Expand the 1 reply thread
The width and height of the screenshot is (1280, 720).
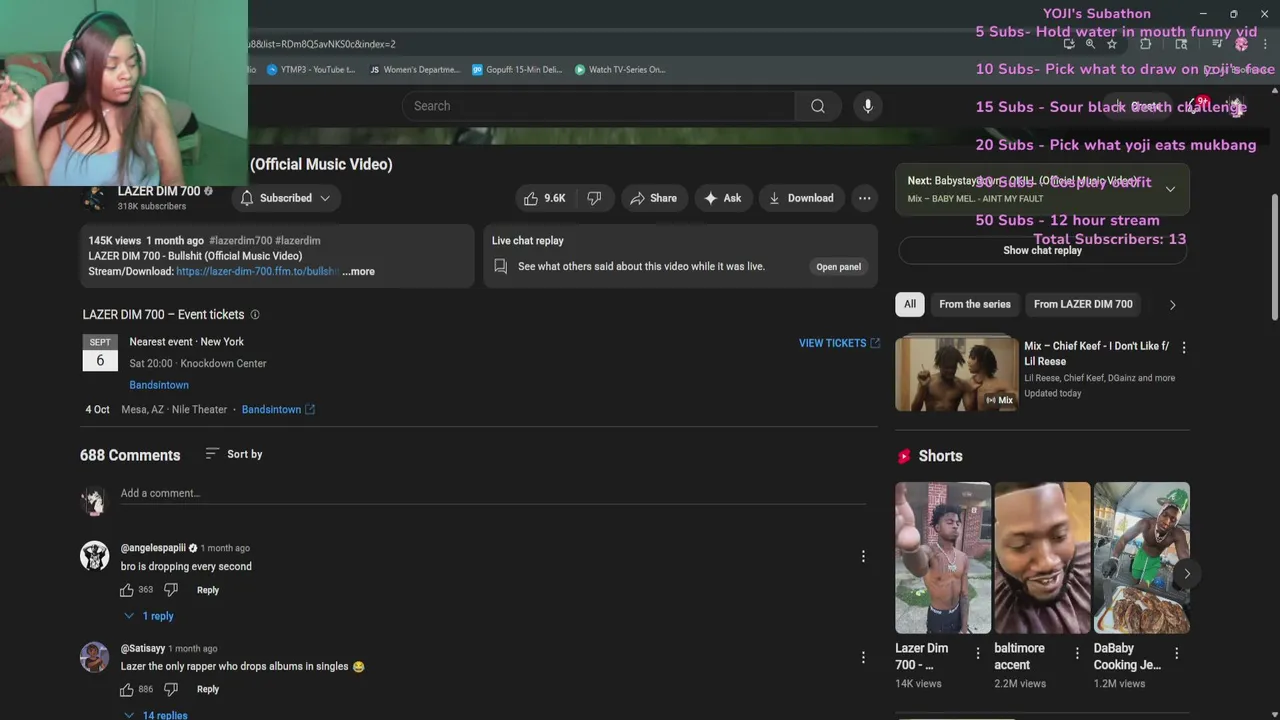(x=149, y=616)
